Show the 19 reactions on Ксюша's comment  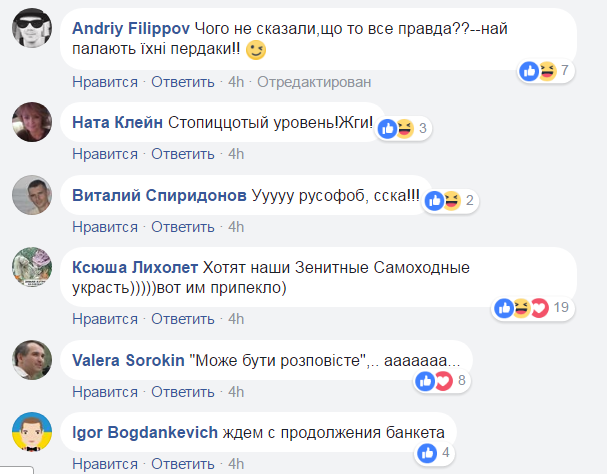pyautogui.click(x=531, y=308)
